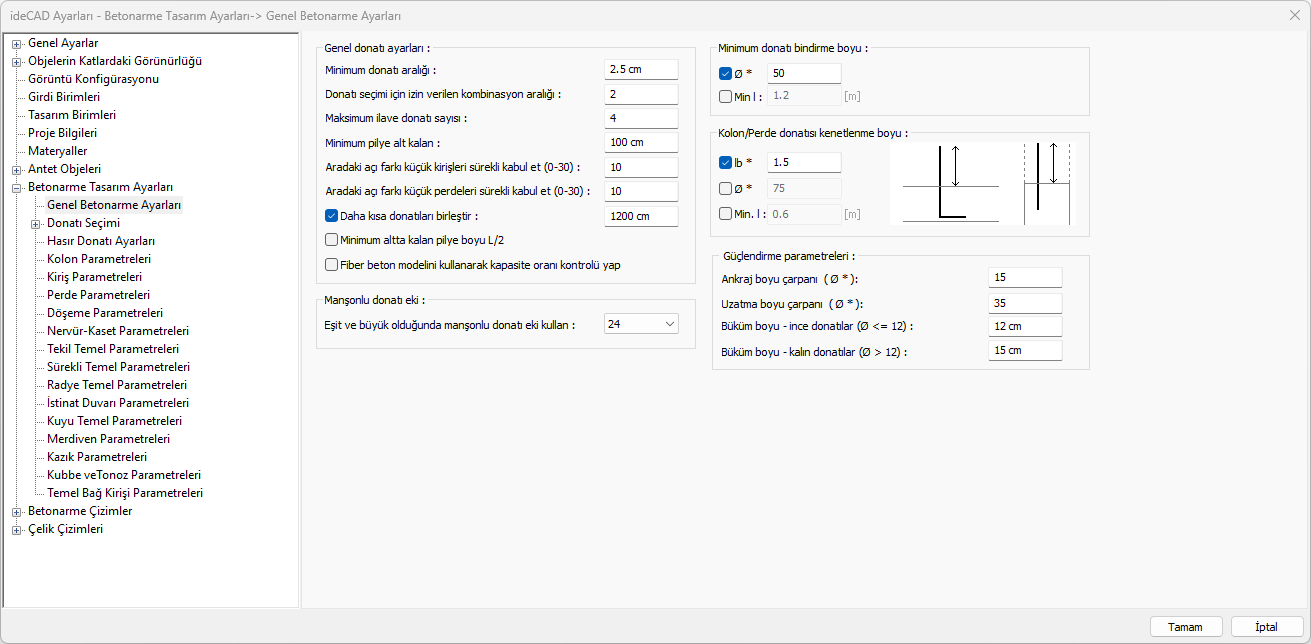Expand the Genel Ayarlar tree node
The width and height of the screenshot is (1311, 644).
pyautogui.click(x=16, y=43)
